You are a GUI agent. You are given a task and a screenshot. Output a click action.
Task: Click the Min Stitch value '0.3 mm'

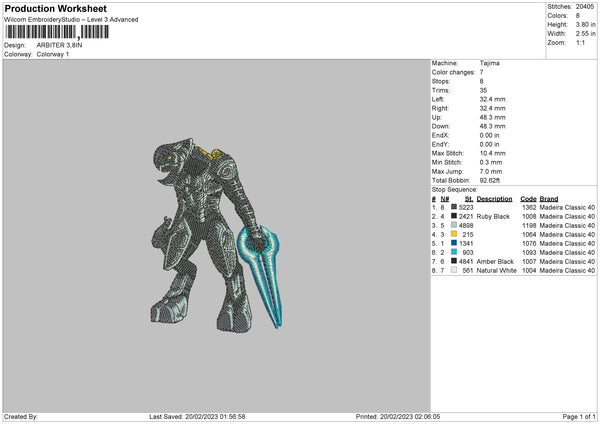click(x=491, y=162)
